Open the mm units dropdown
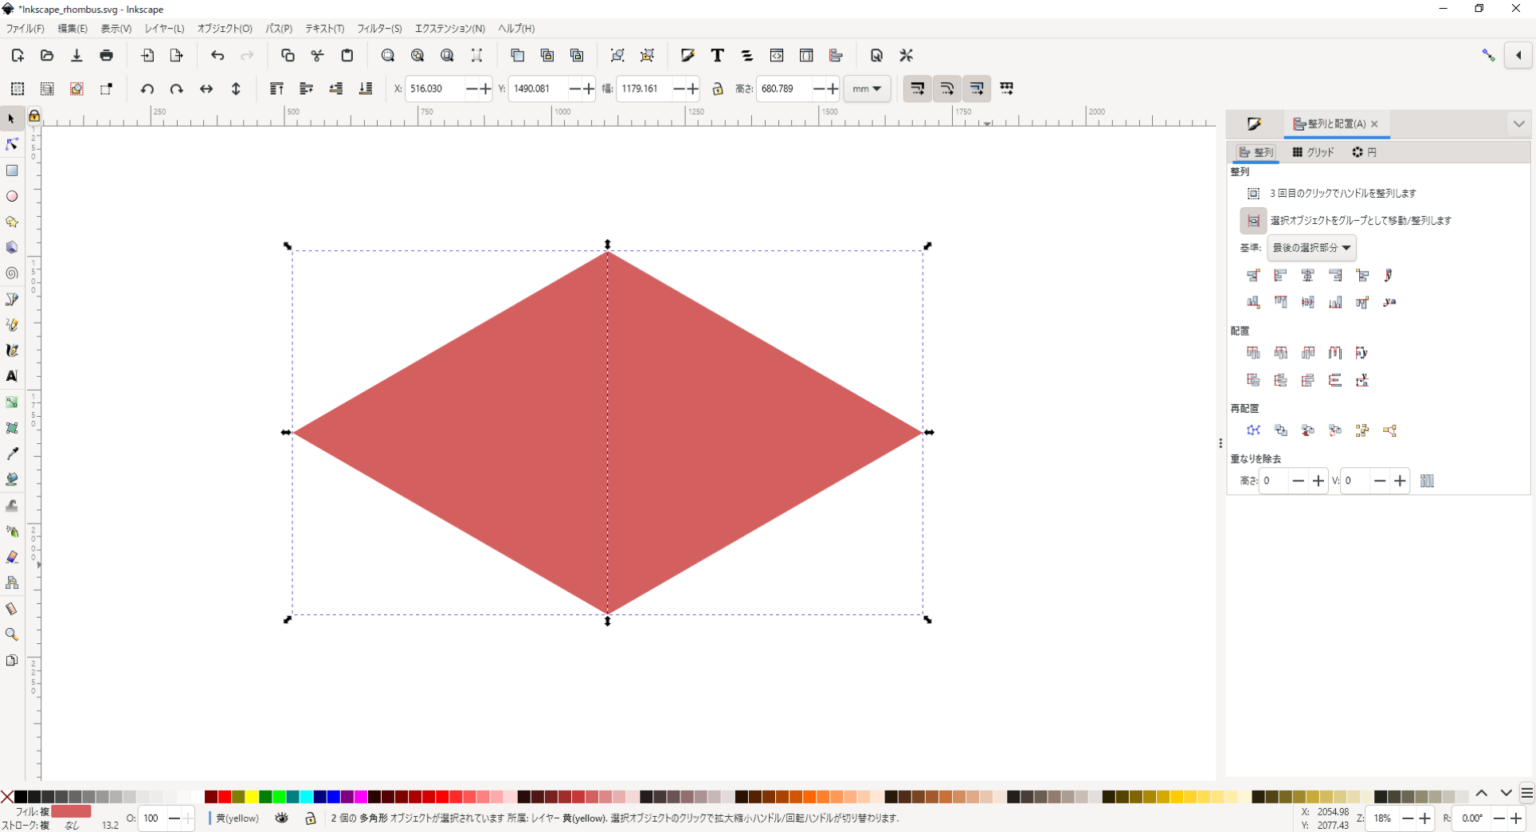 [x=866, y=89]
